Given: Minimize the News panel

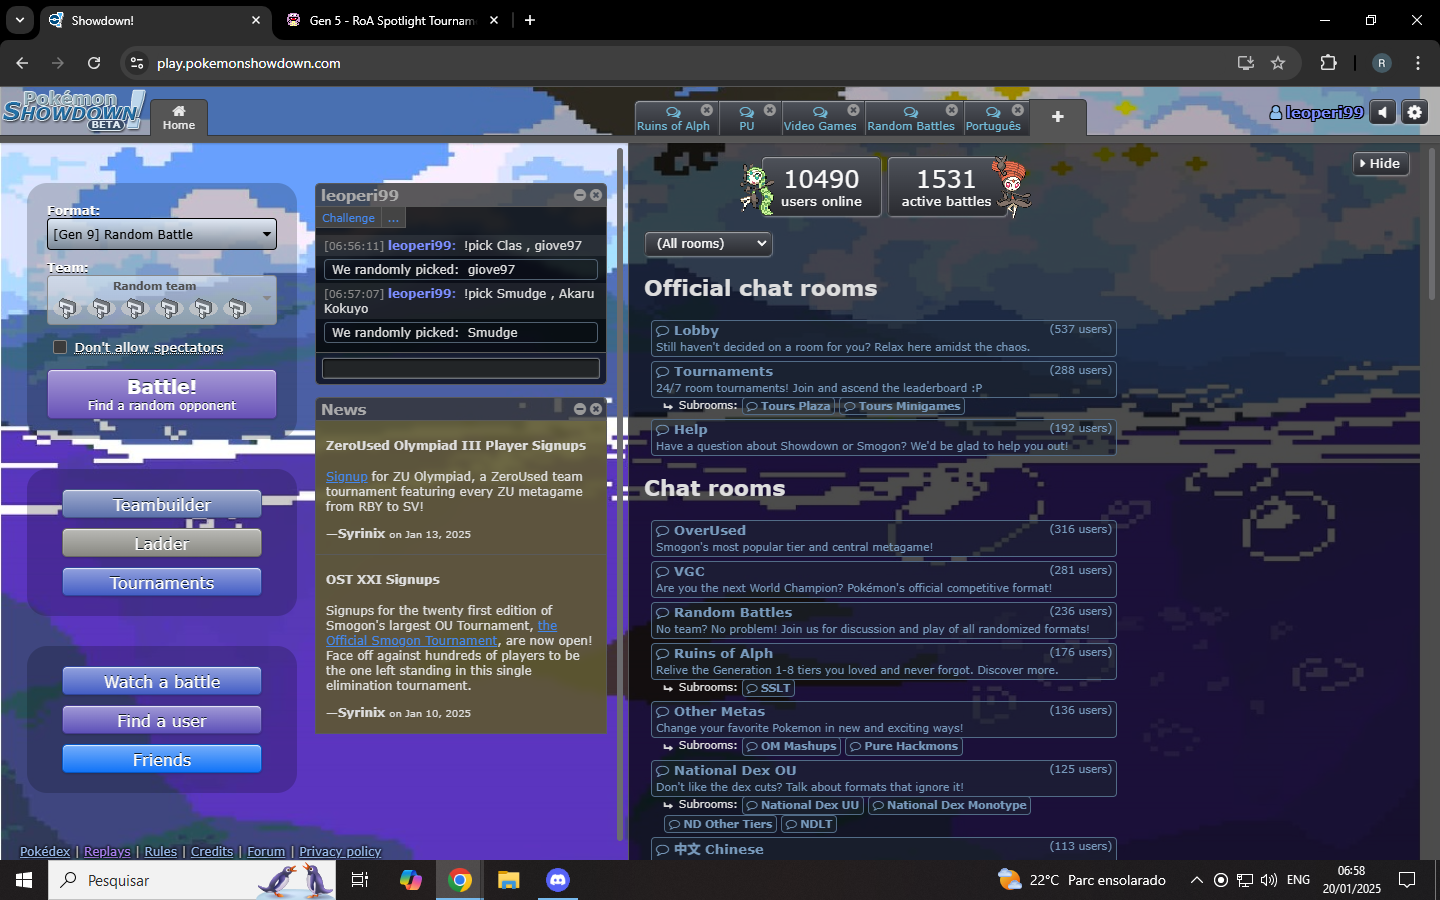Looking at the screenshot, I should tap(580, 409).
